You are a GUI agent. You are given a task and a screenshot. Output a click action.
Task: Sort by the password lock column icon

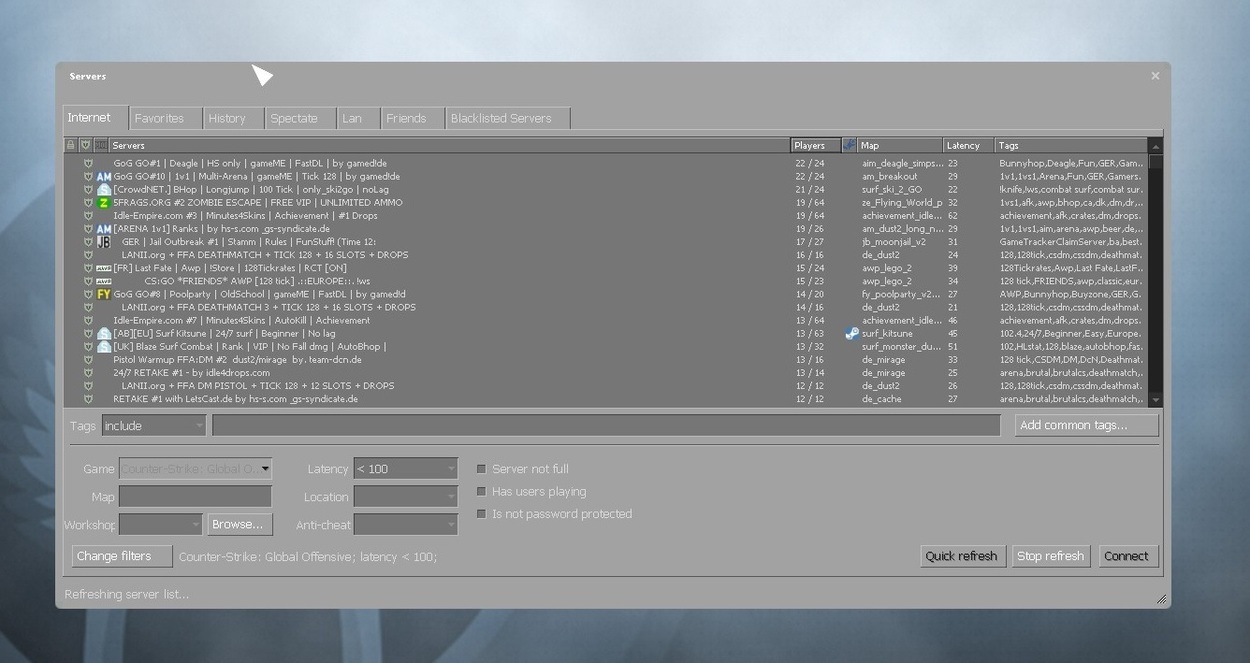tap(70, 145)
